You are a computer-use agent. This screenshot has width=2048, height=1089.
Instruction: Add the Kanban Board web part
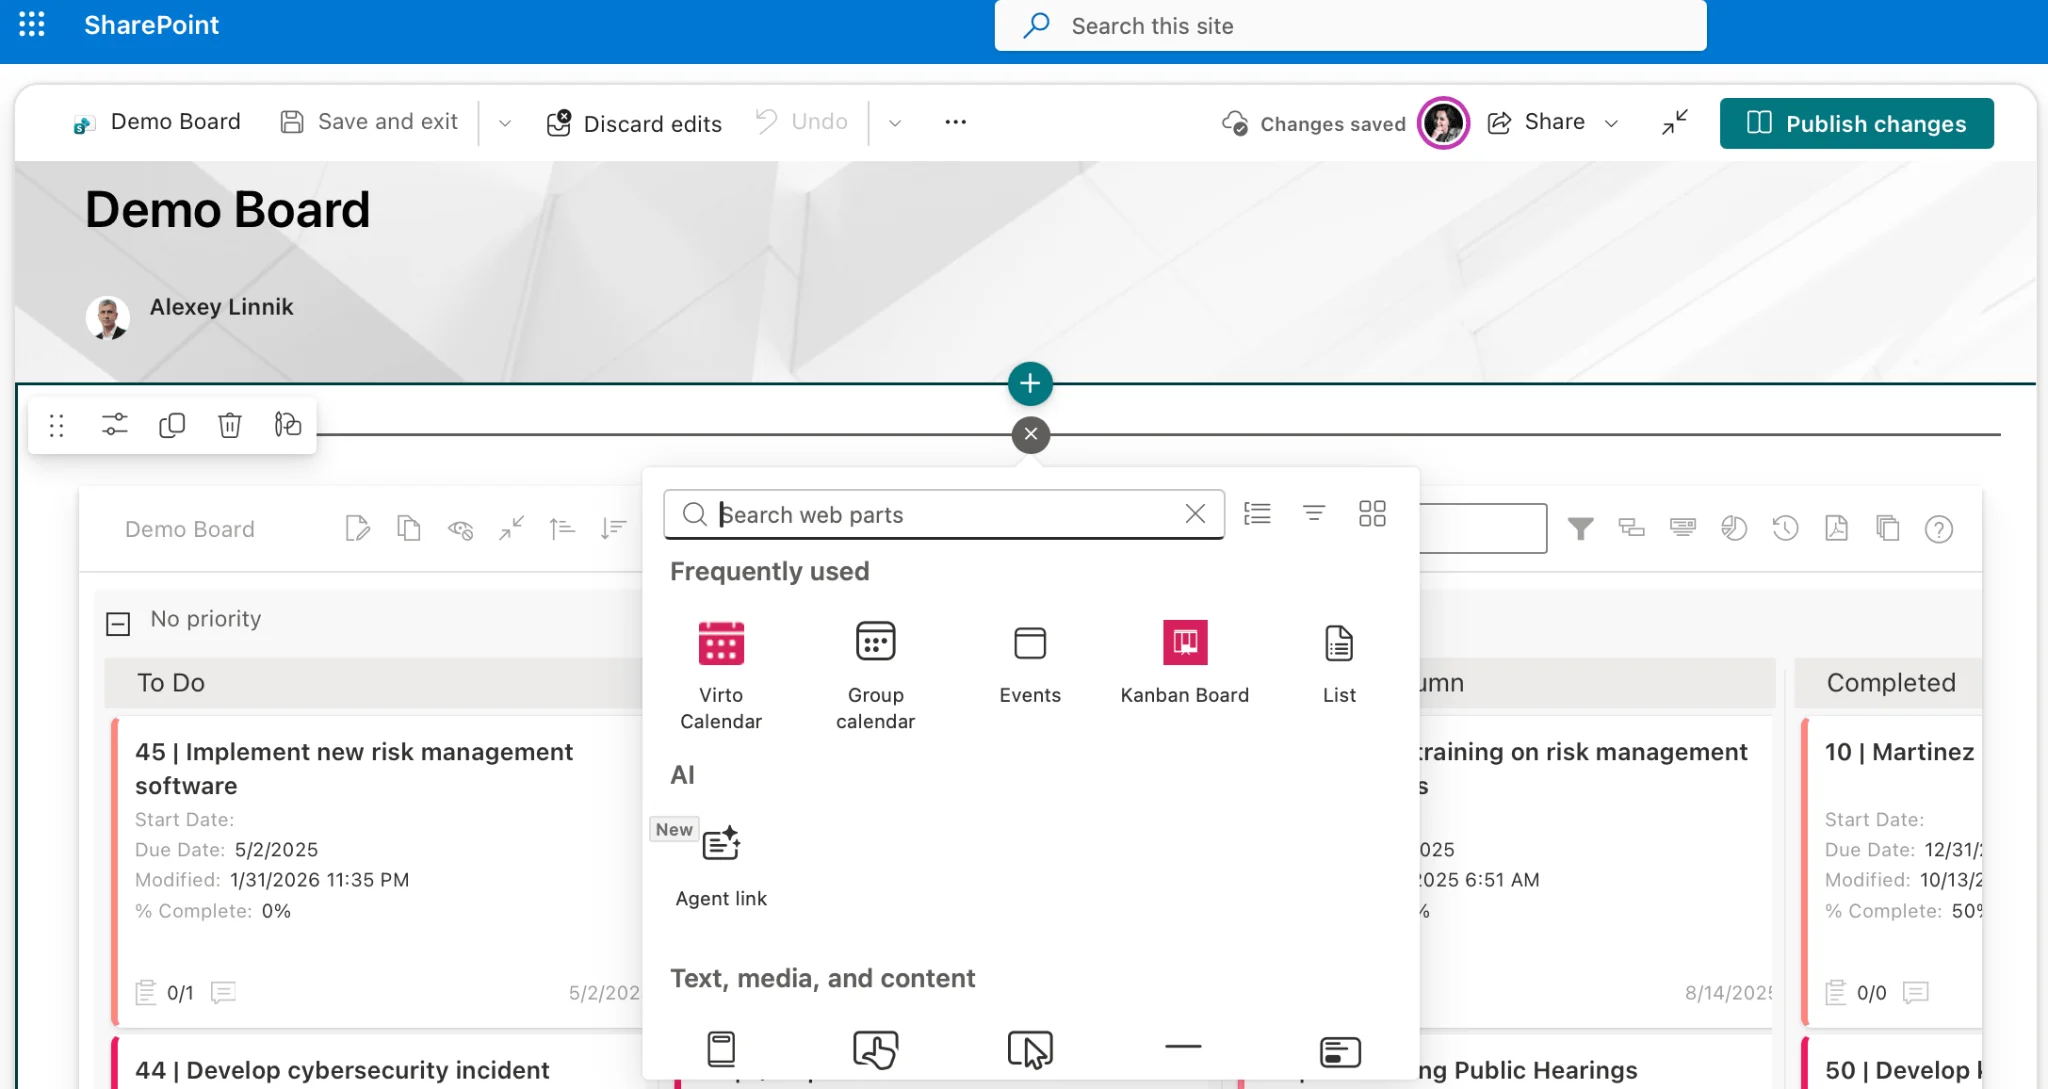coord(1185,663)
